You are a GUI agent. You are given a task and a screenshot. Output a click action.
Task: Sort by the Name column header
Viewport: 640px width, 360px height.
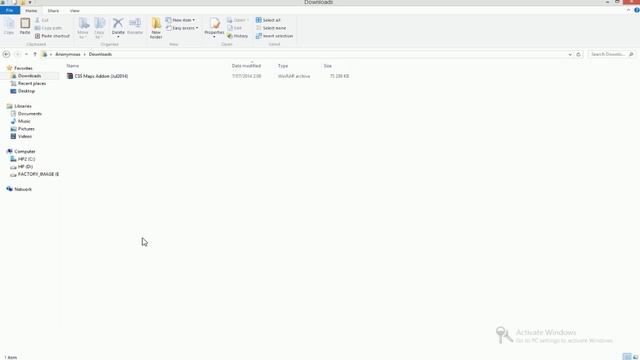[73, 66]
